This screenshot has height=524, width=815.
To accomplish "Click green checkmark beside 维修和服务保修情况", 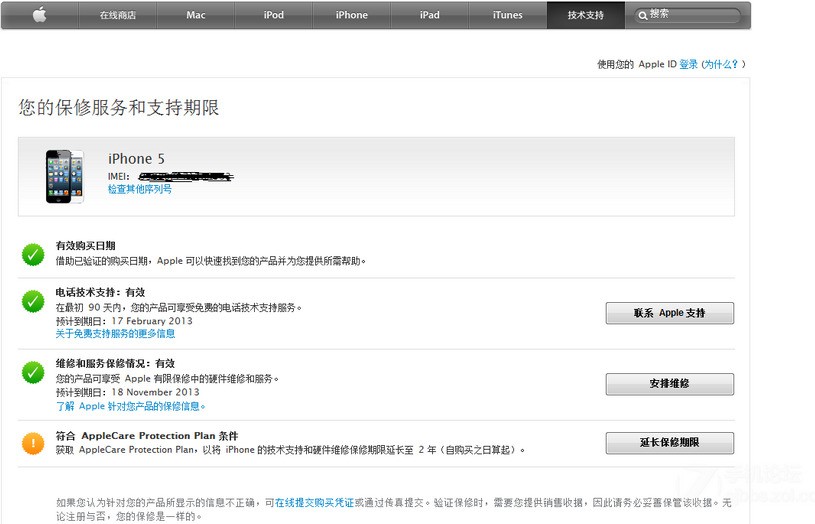I will 33,372.
